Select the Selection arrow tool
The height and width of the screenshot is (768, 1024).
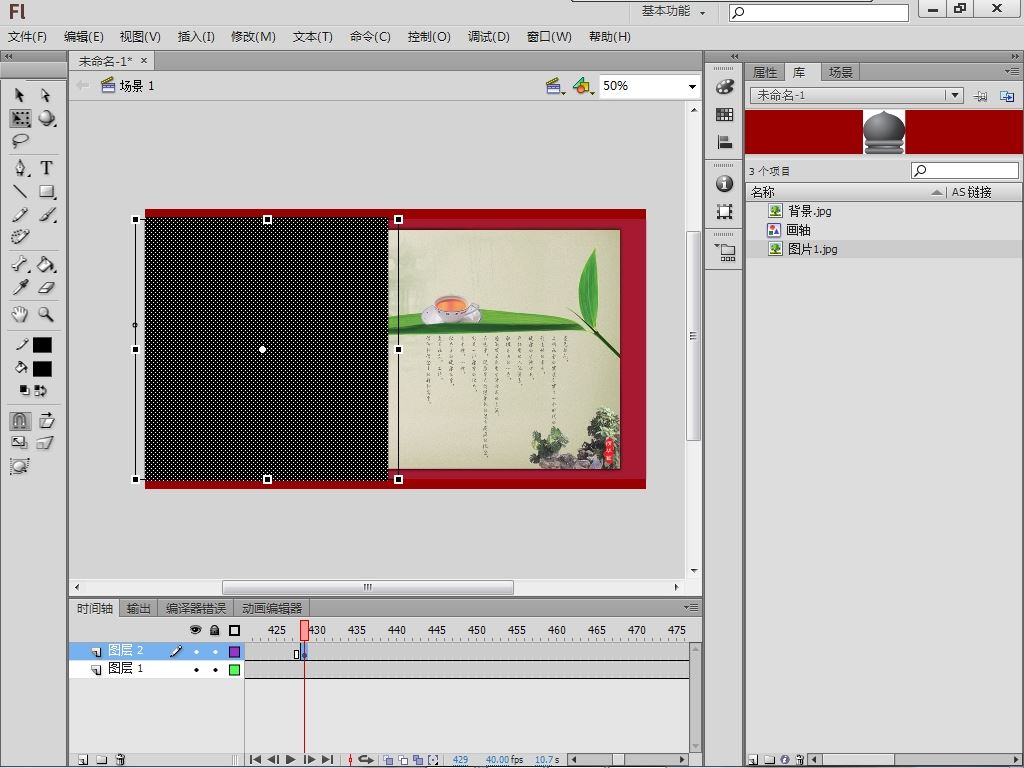click(20, 95)
